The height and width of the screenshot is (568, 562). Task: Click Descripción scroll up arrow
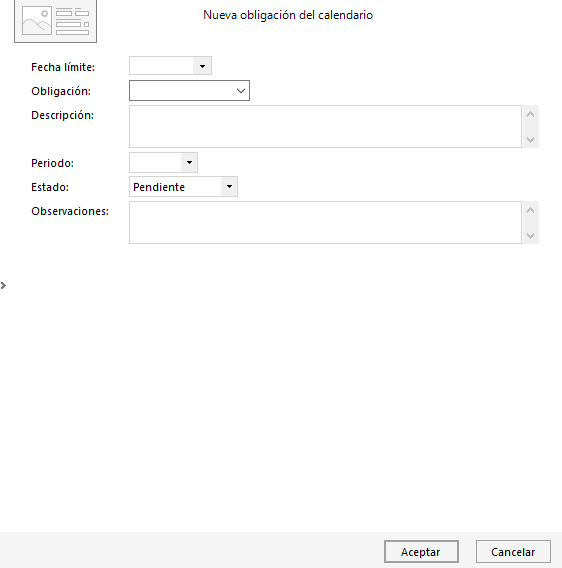coord(530,114)
